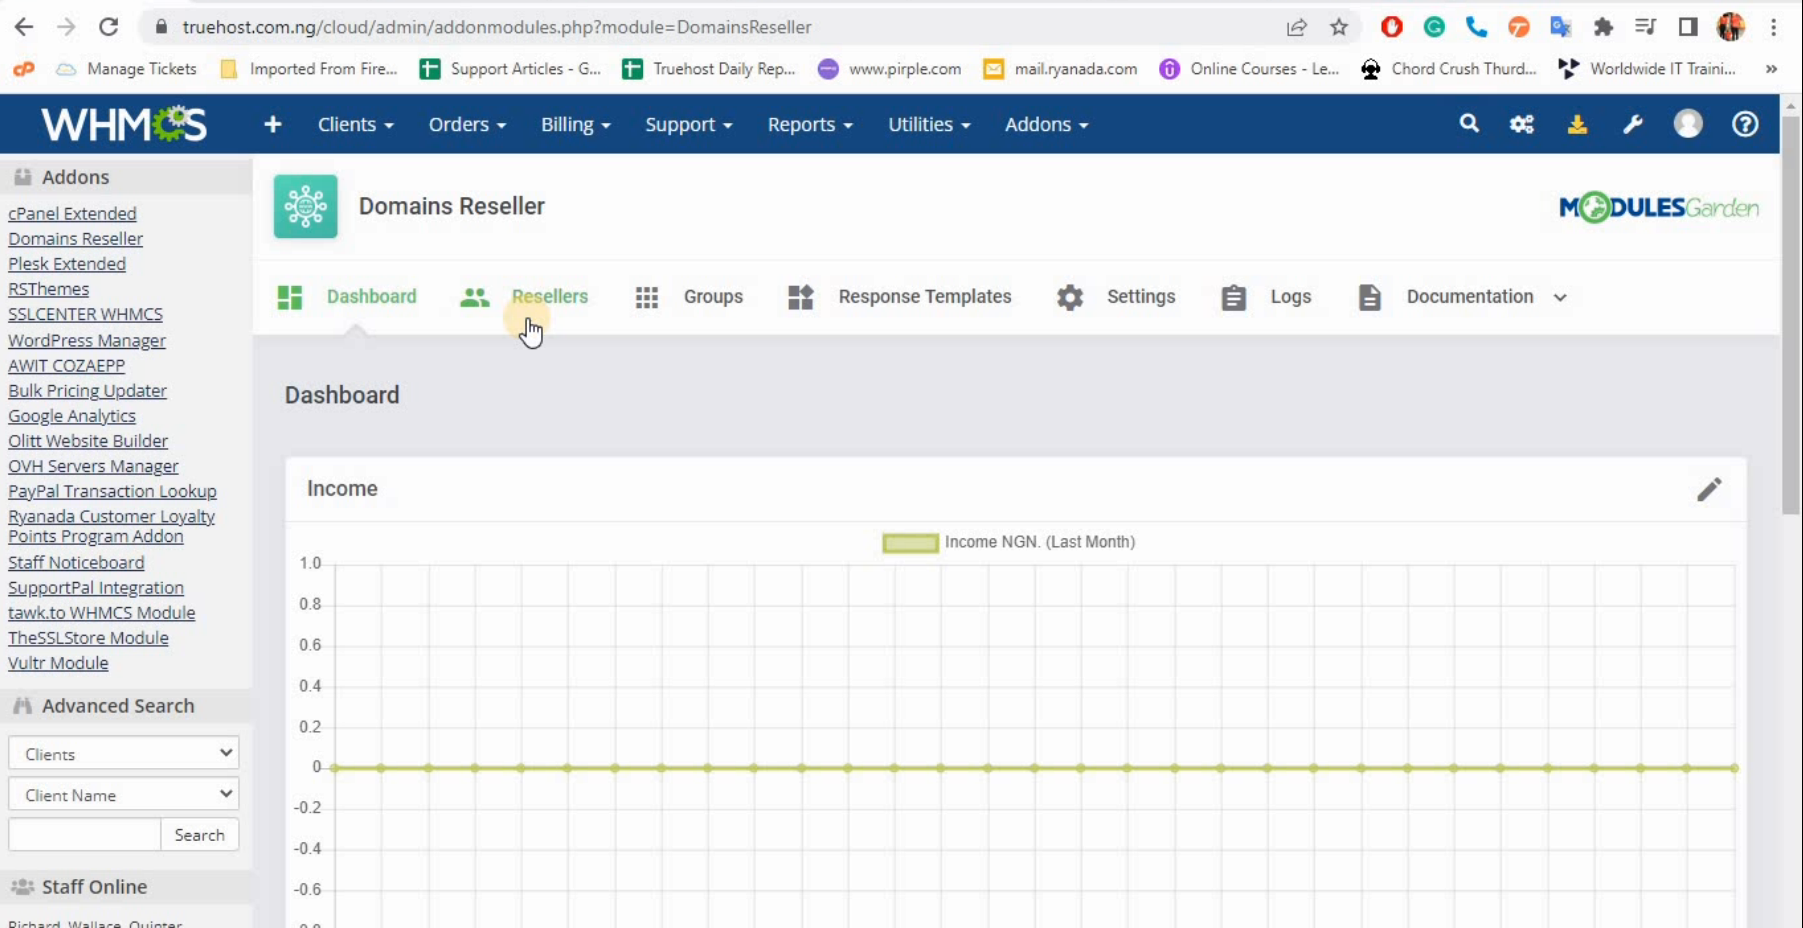
Task: Open Staff Noticeboard addon link
Action: click(x=76, y=562)
